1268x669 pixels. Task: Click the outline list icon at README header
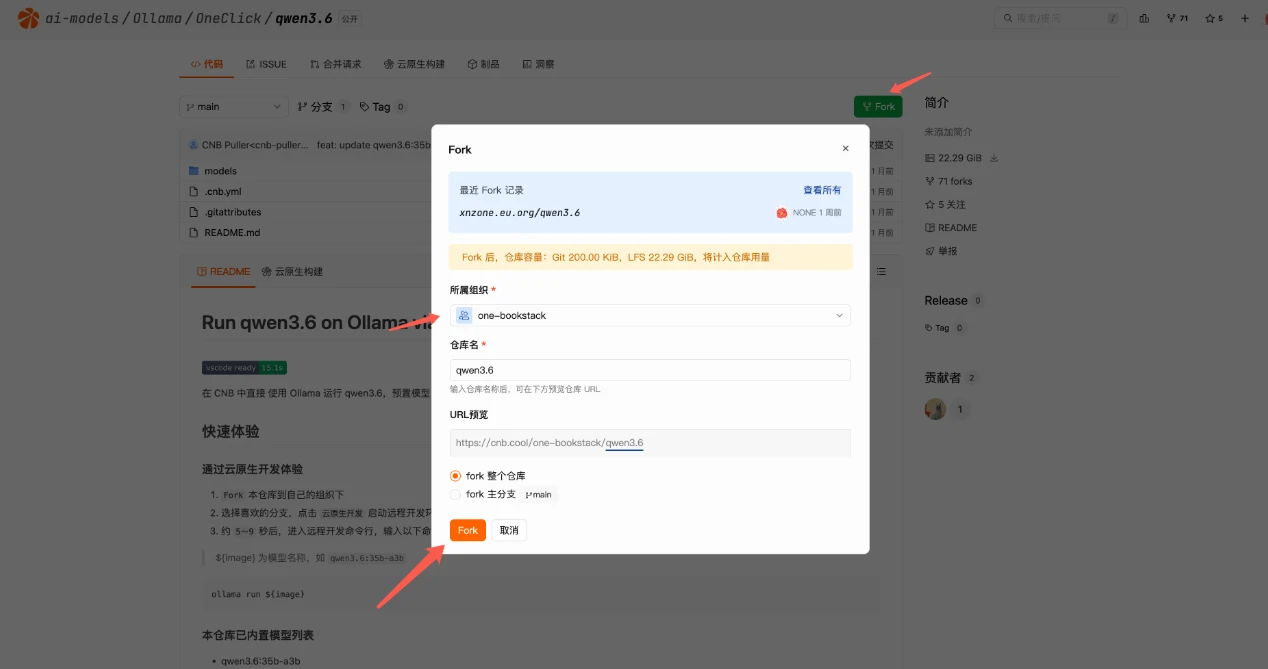click(881, 271)
